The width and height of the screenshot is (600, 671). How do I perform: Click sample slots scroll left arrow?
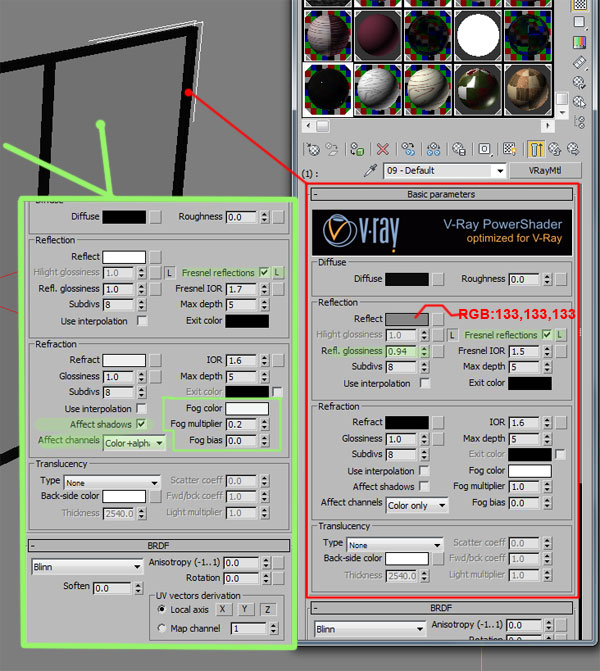pos(309,126)
